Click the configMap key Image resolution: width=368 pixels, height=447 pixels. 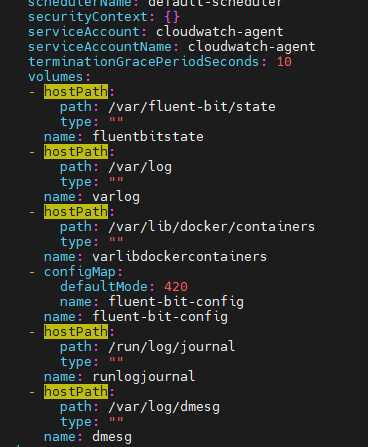click(80, 272)
